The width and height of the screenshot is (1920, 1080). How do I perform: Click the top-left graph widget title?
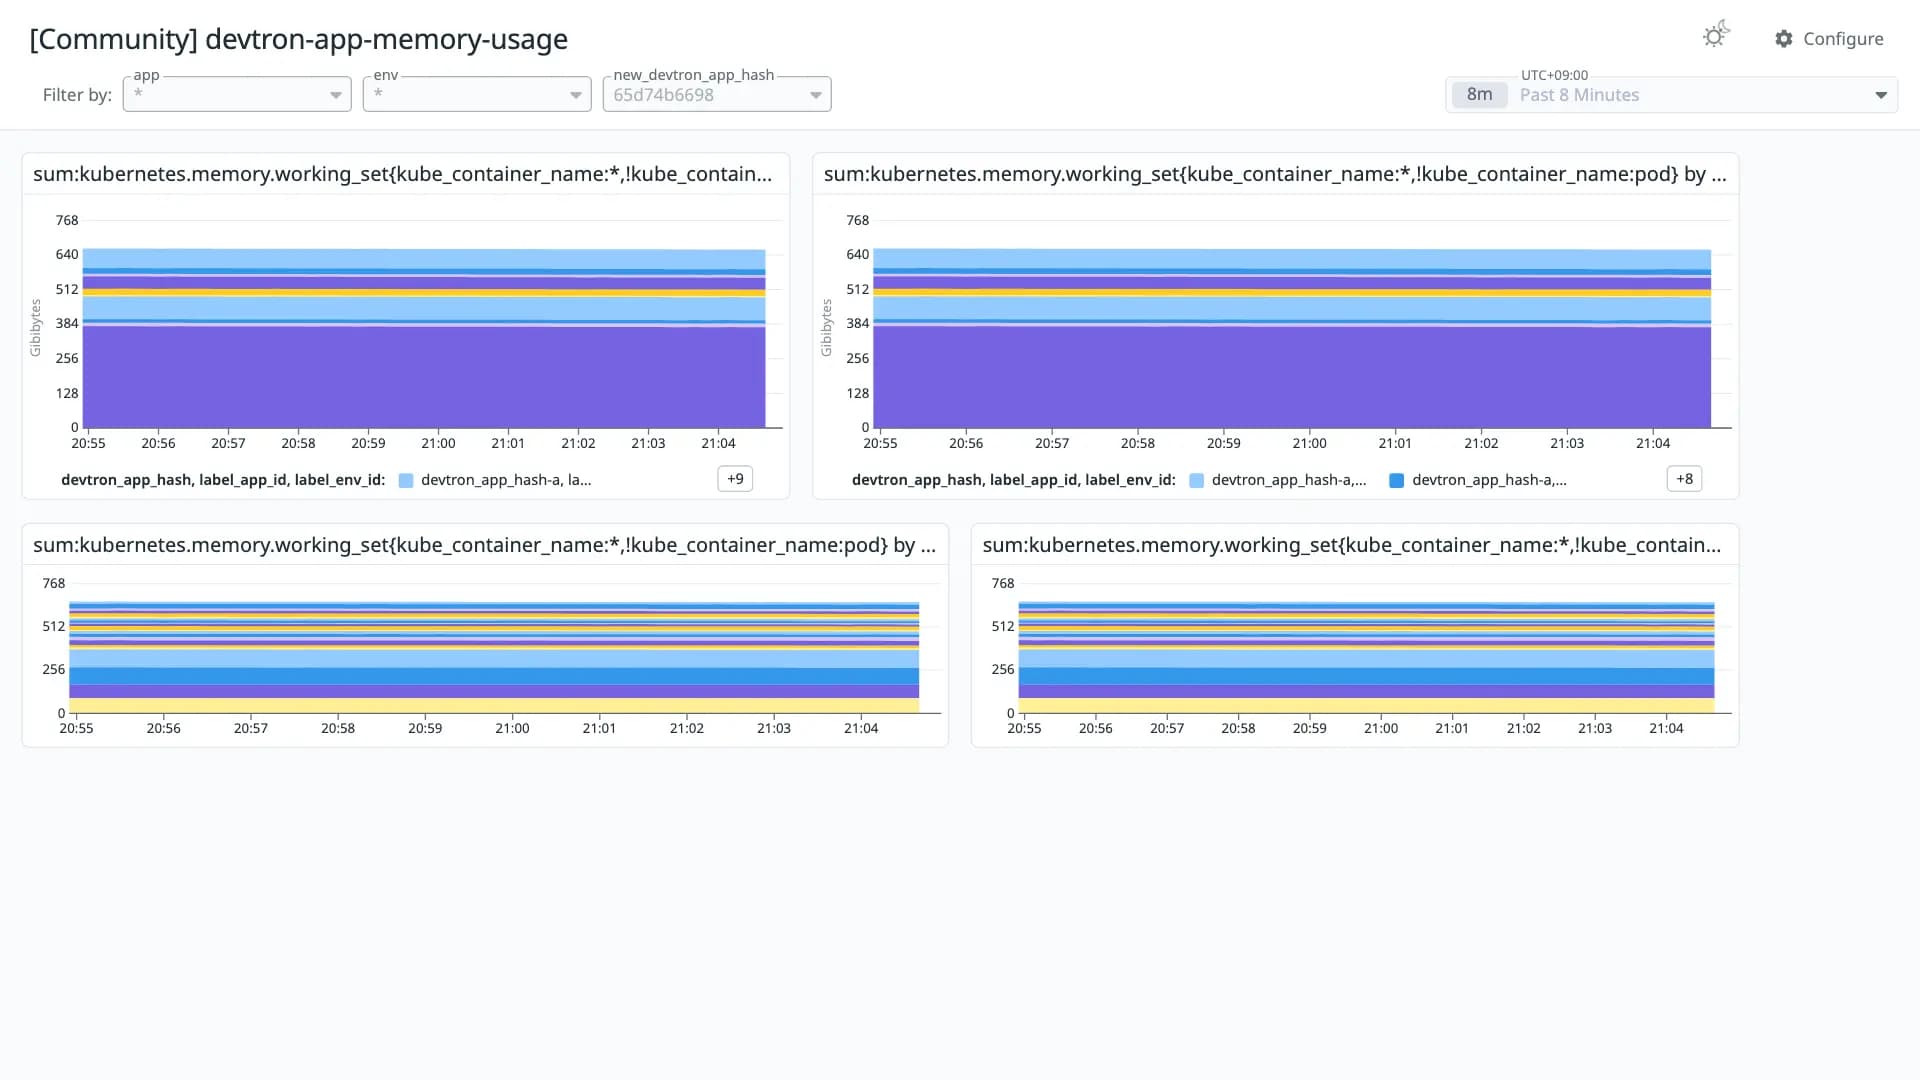coord(402,174)
